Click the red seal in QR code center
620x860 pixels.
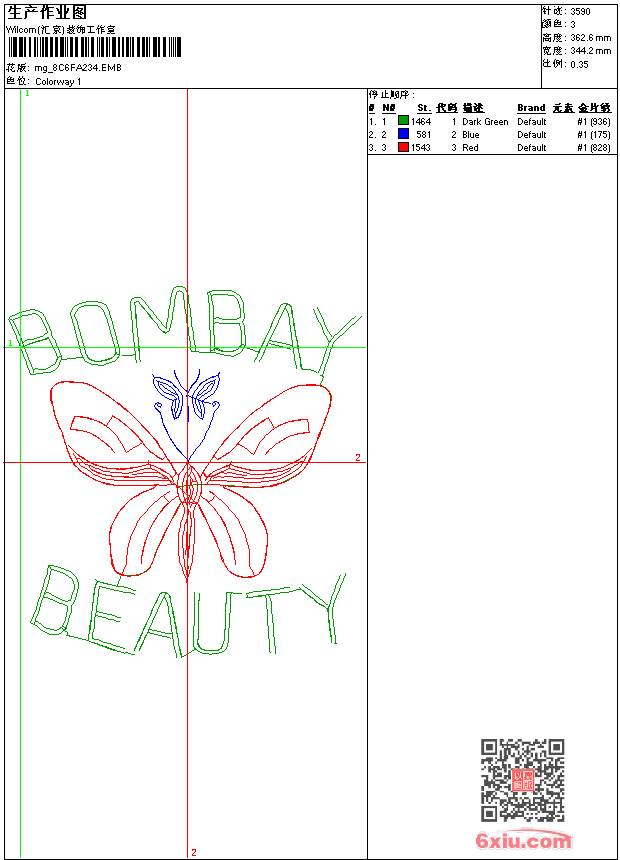coord(522,781)
